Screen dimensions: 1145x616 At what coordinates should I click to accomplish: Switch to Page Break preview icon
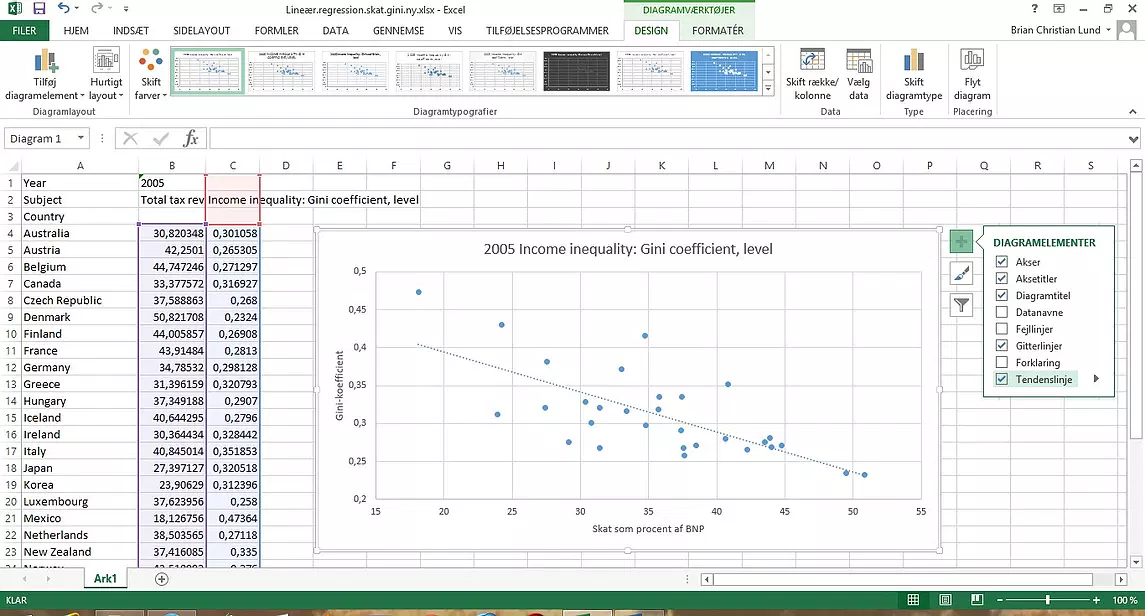tap(977, 600)
